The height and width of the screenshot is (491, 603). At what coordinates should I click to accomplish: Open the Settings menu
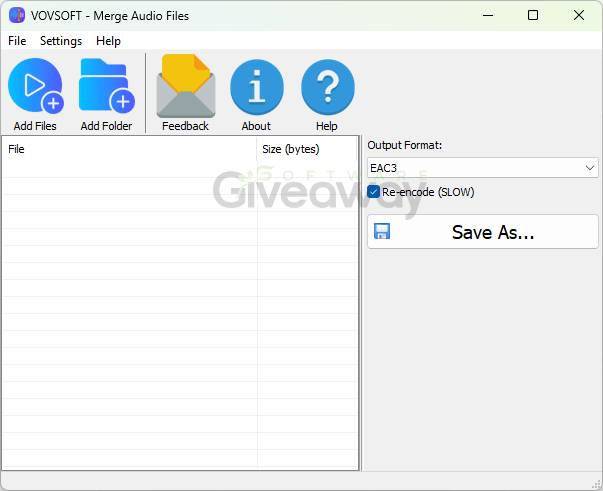(61, 41)
